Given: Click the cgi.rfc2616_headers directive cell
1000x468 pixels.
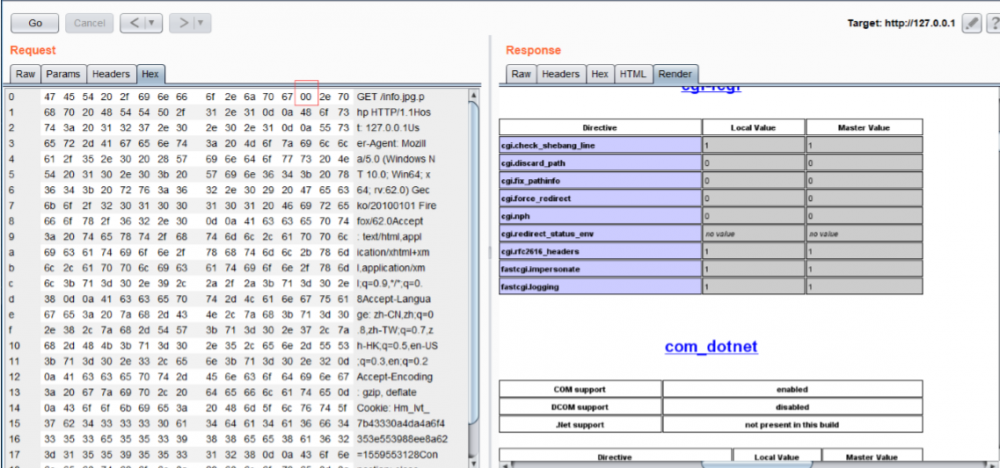Looking at the screenshot, I should point(599,251).
